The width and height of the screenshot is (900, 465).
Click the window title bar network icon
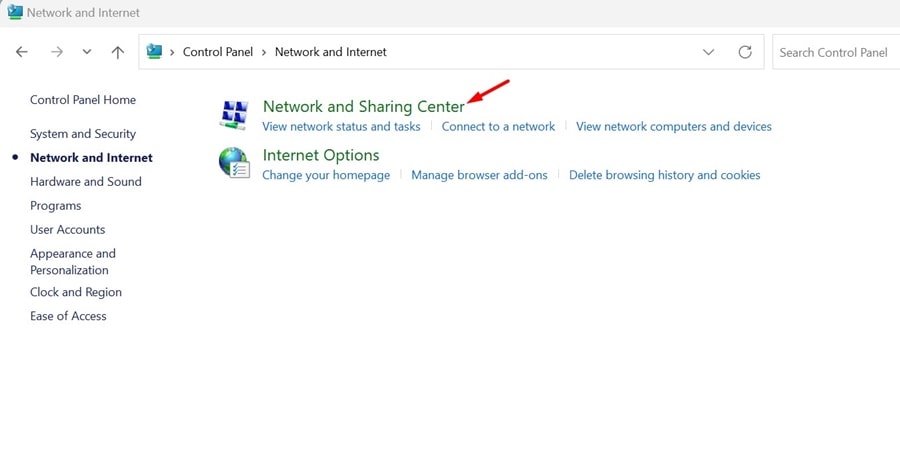coord(14,13)
